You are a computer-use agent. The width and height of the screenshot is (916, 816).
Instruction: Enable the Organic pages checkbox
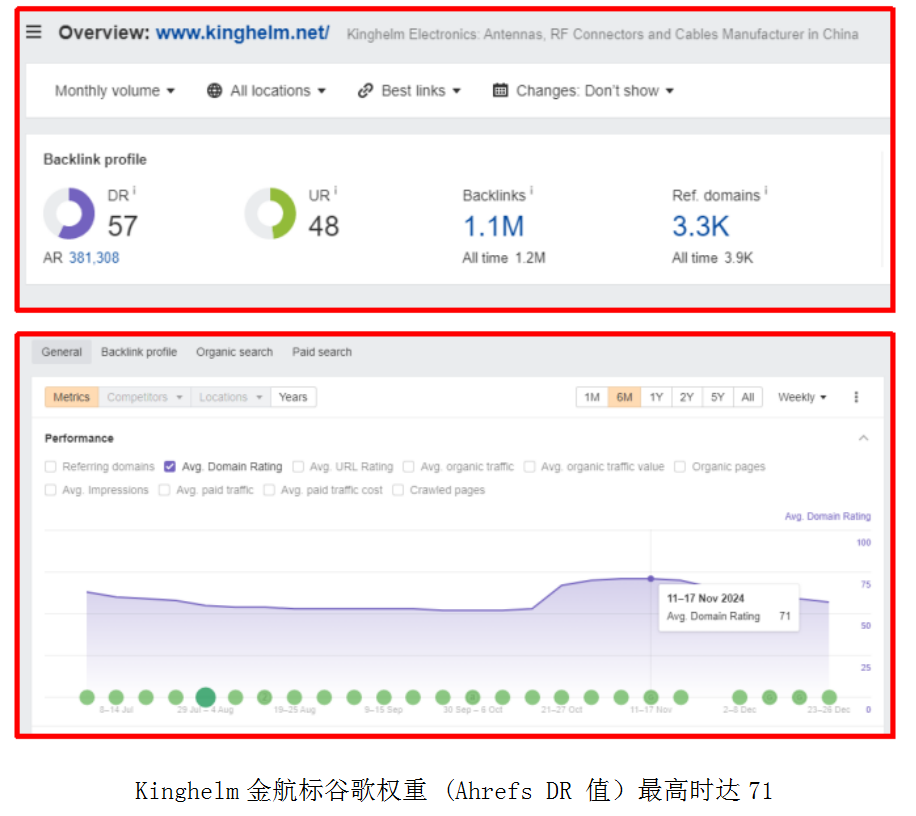pyautogui.click(x=680, y=467)
